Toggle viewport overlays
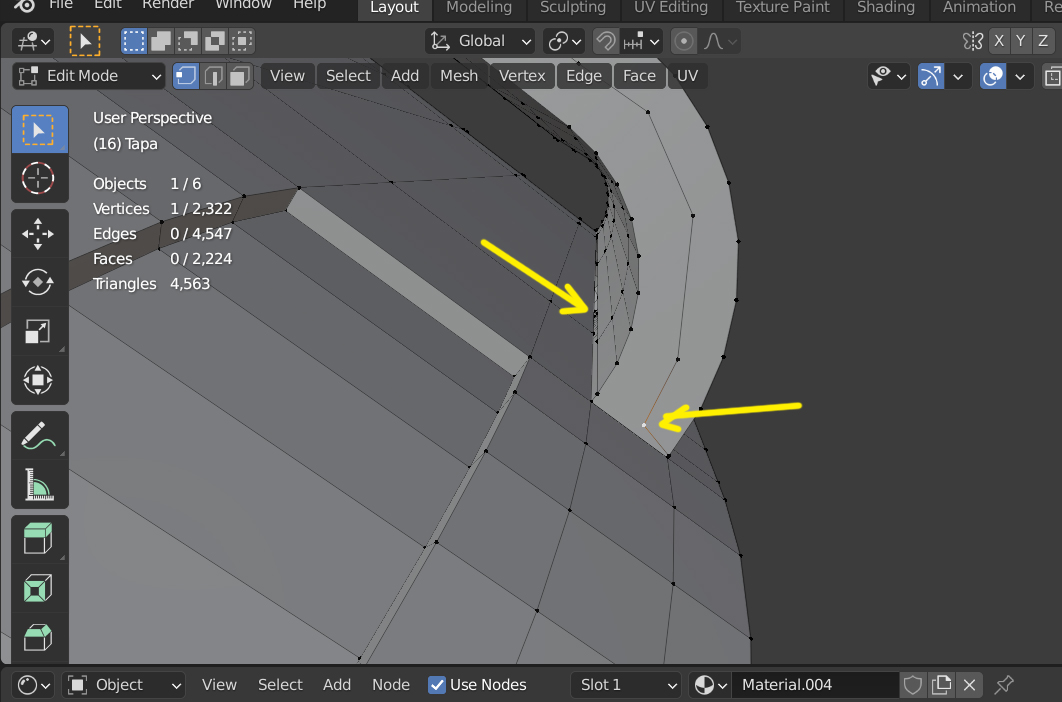The height and width of the screenshot is (702, 1062). [x=993, y=76]
